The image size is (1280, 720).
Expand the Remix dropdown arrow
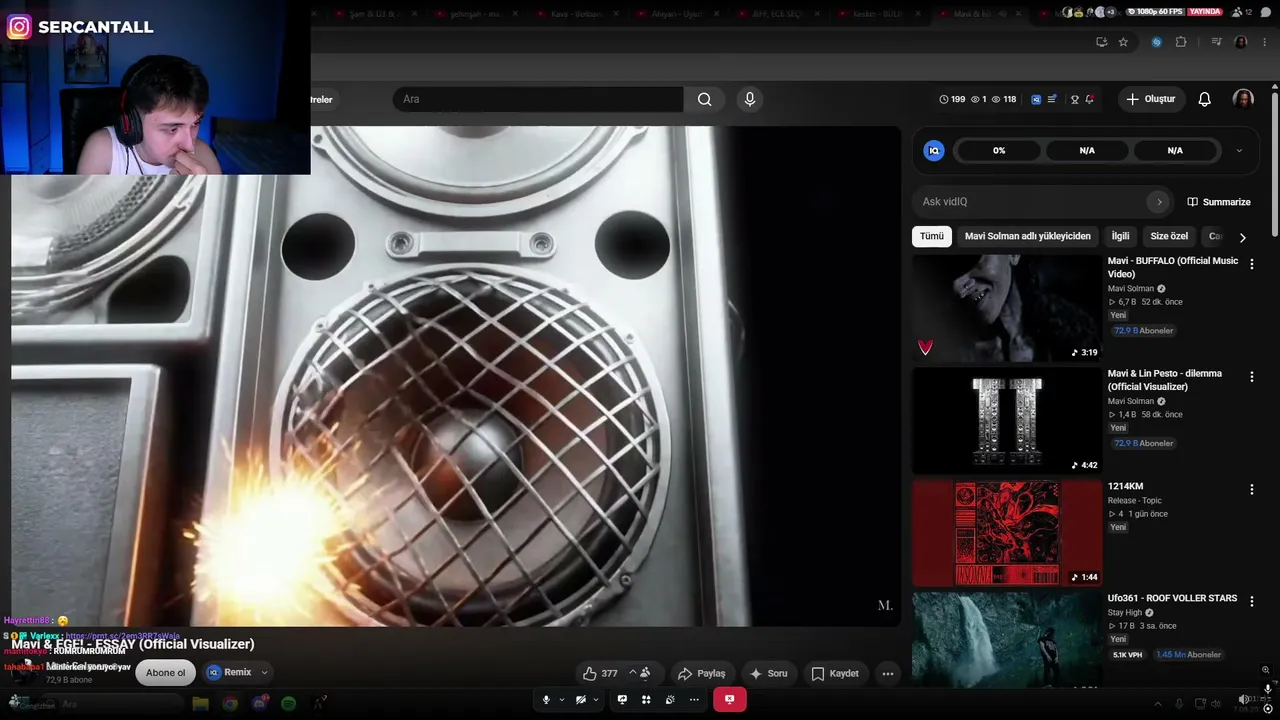pyautogui.click(x=264, y=673)
